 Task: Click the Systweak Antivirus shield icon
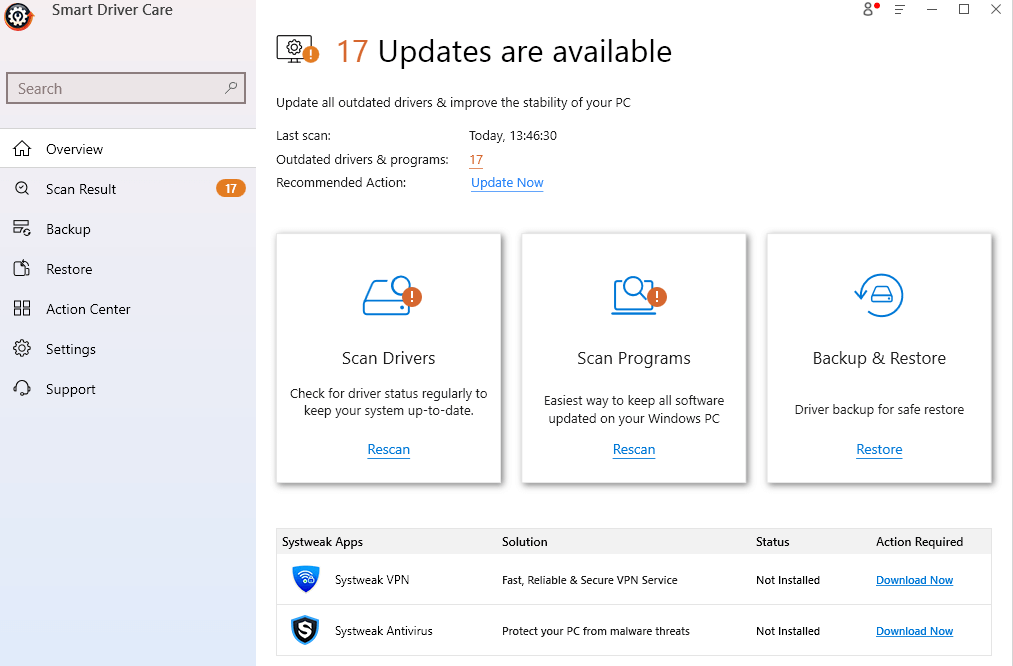point(305,630)
